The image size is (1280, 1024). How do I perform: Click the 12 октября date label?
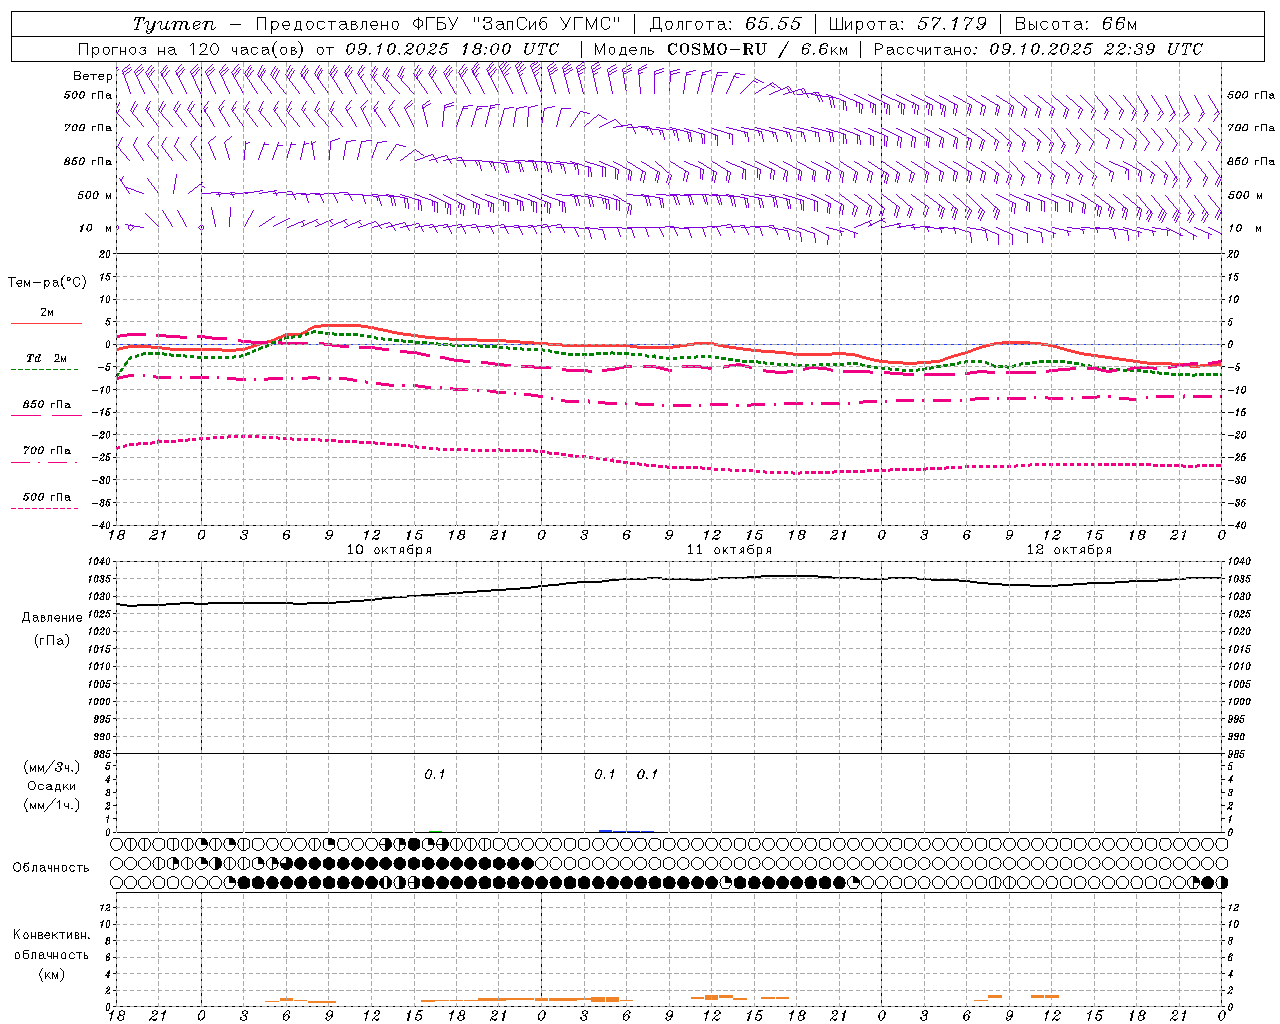pyautogui.click(x=1069, y=550)
